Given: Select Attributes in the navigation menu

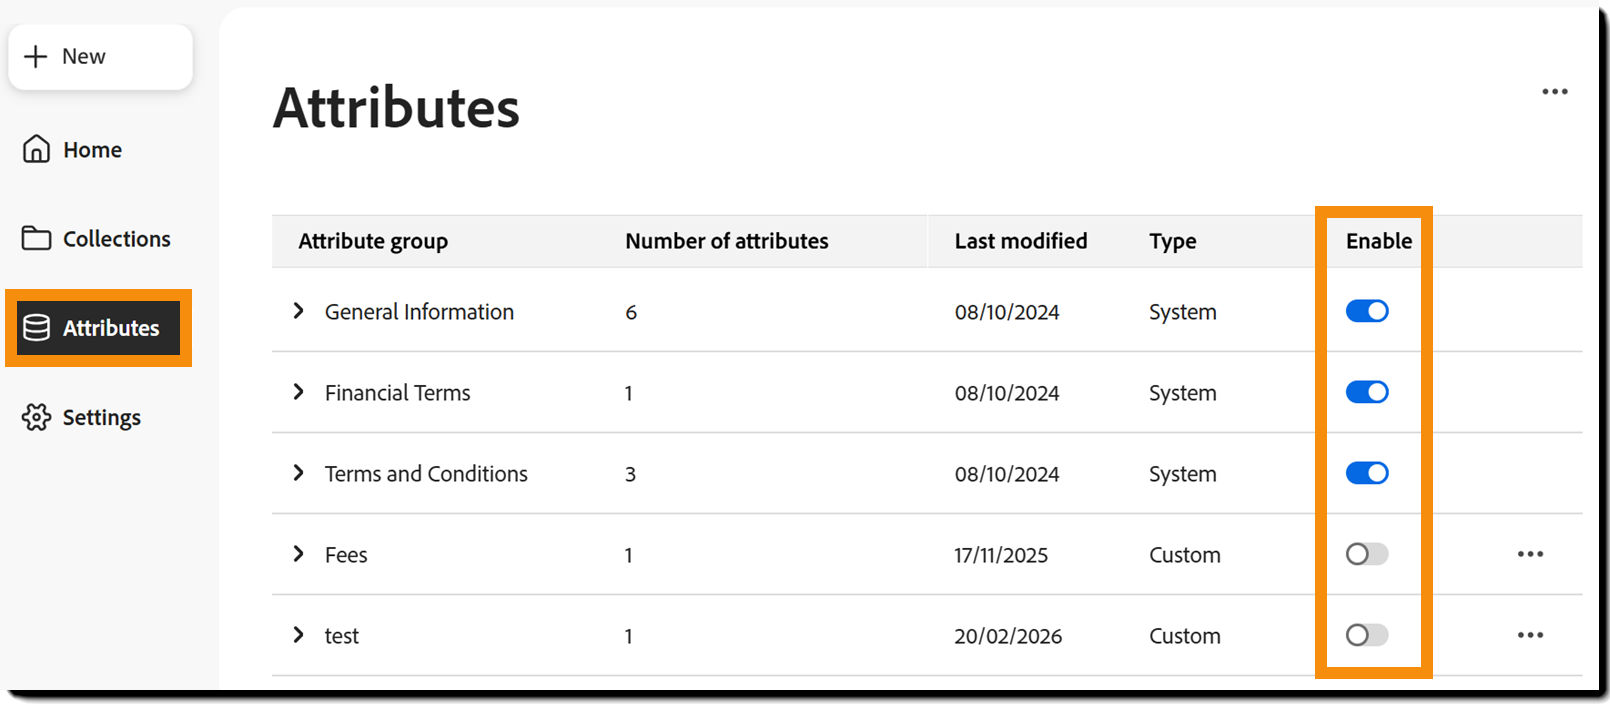Looking at the screenshot, I should [110, 328].
